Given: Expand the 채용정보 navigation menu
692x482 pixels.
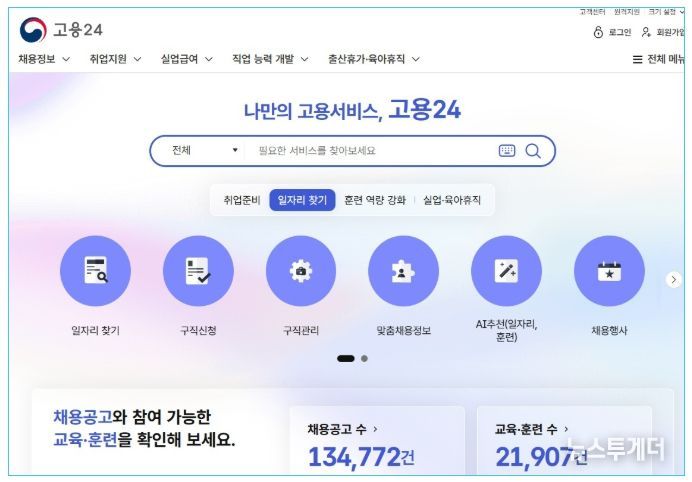Looking at the screenshot, I should 44,59.
